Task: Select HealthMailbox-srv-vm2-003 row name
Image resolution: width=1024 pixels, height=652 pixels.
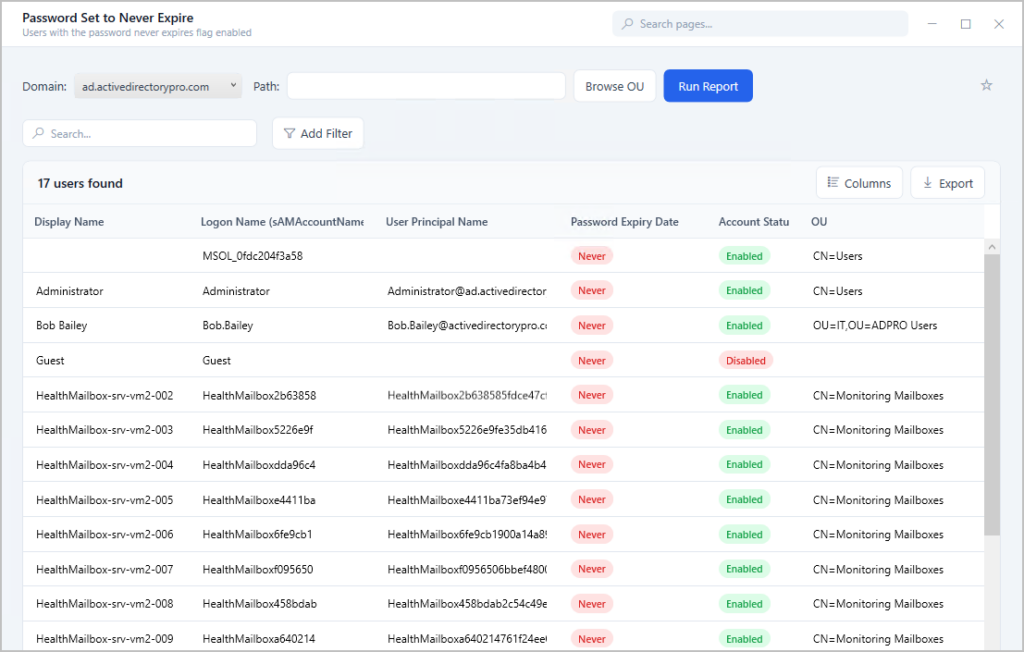Action: pyautogui.click(x=104, y=430)
